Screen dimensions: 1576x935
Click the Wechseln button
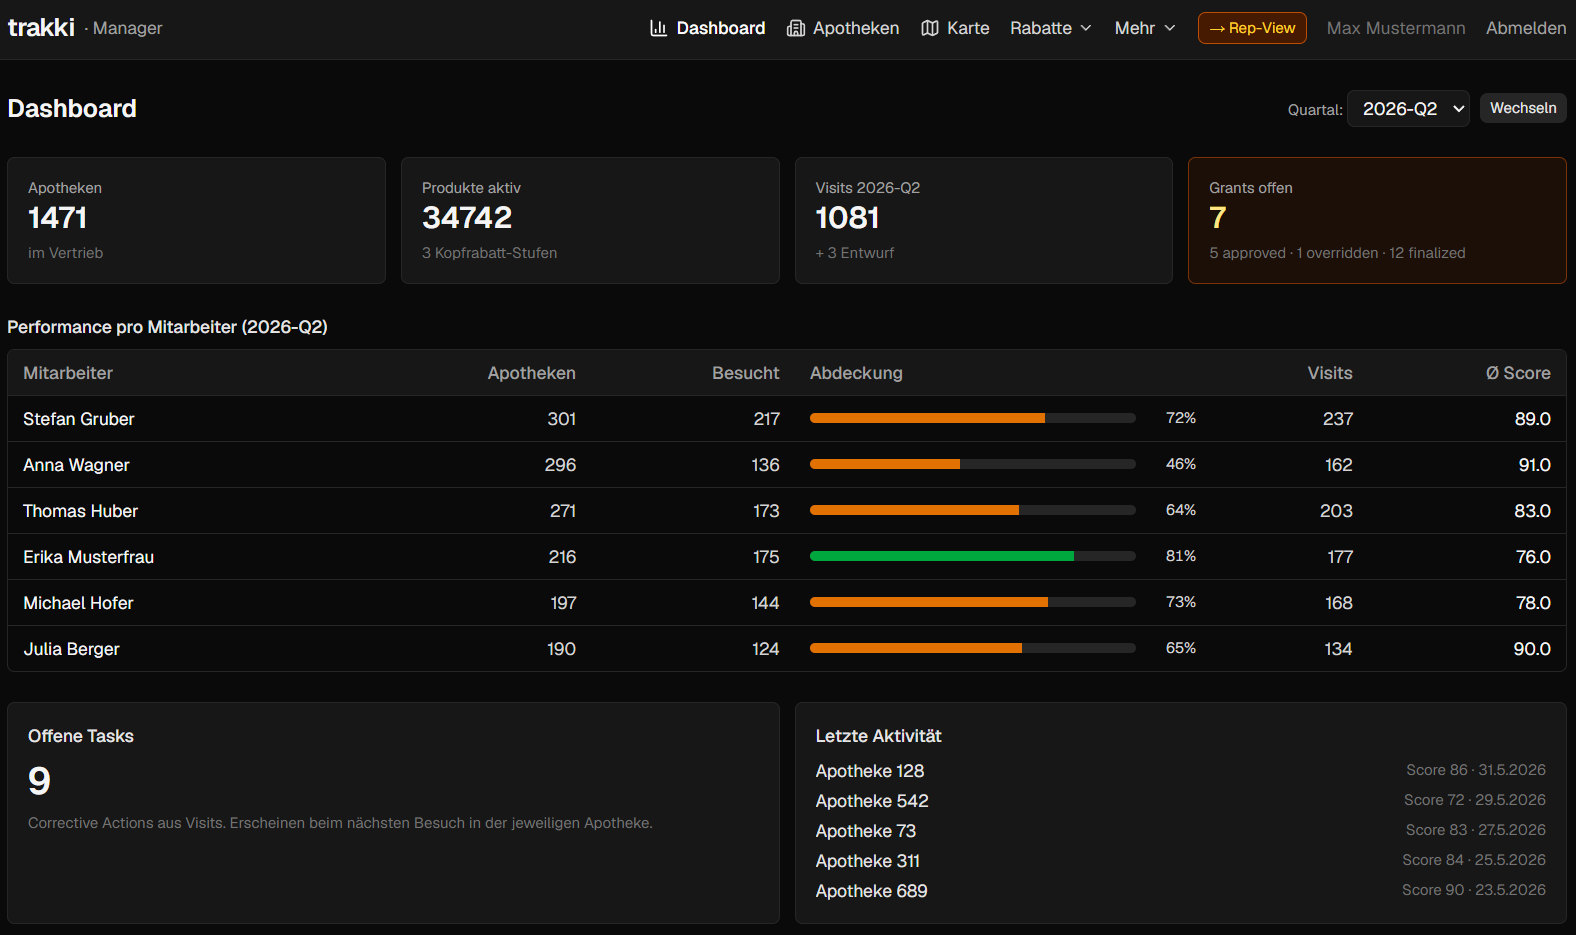(x=1523, y=108)
